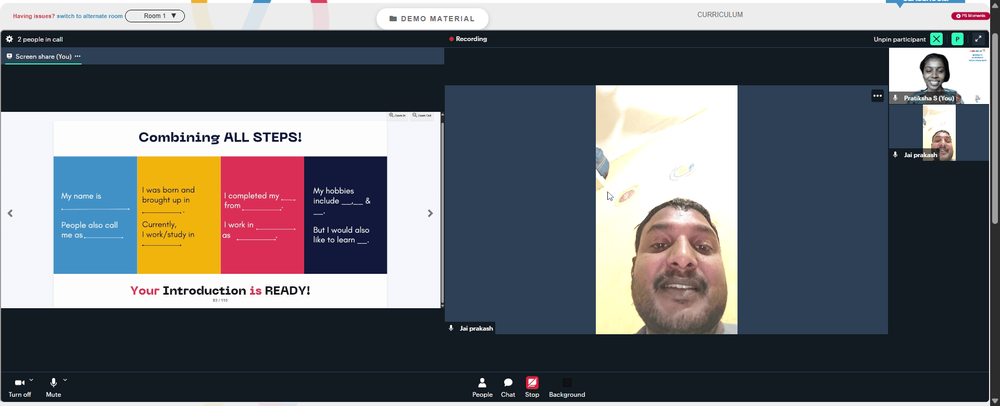Mute the microphone
Screen dimensions: 1000x406
(54, 387)
